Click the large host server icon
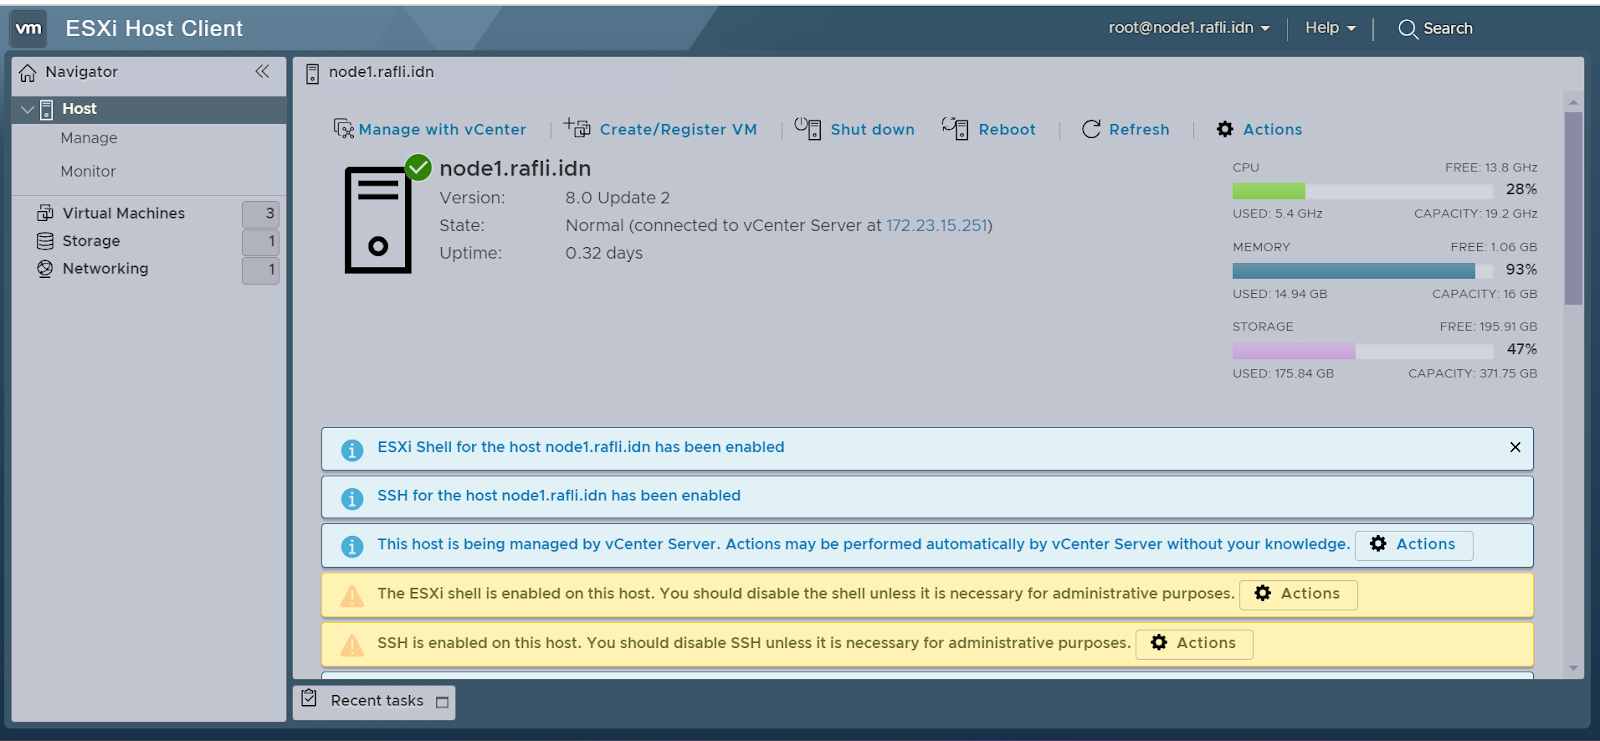 tap(378, 220)
